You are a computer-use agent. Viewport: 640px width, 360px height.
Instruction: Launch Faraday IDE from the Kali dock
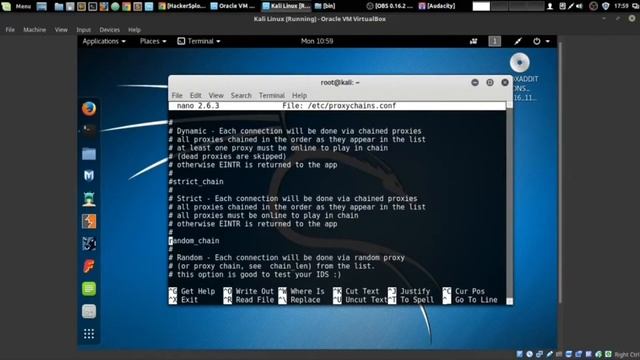(89, 266)
